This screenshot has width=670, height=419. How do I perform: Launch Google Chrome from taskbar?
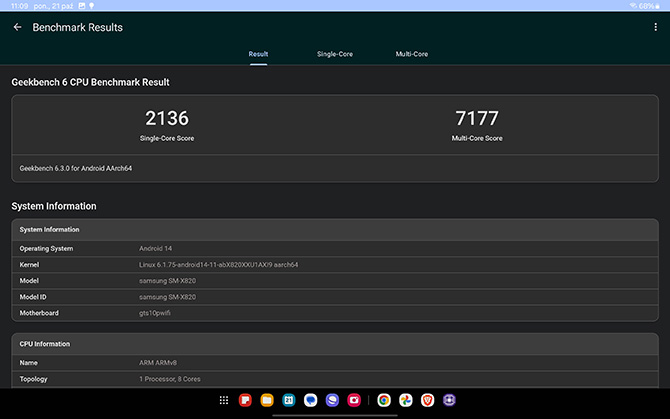[384, 400]
